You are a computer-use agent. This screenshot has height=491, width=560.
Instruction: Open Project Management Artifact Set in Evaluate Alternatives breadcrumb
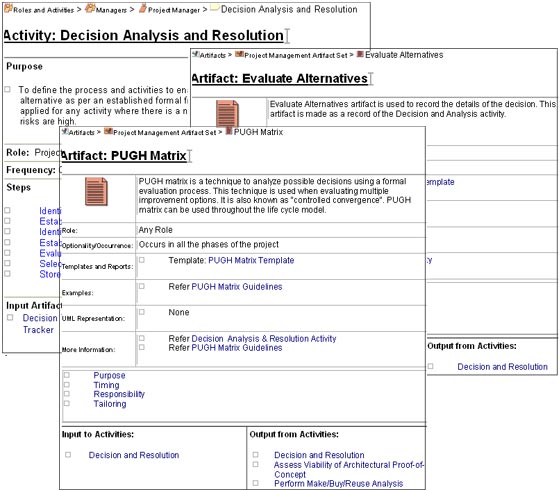point(296,55)
